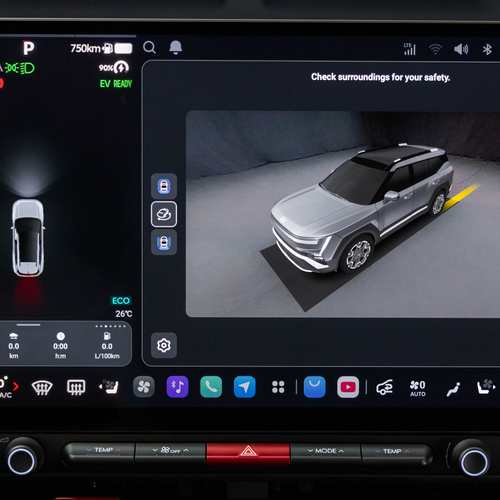
Task: Toggle rear window defogger
Action: coord(76,387)
